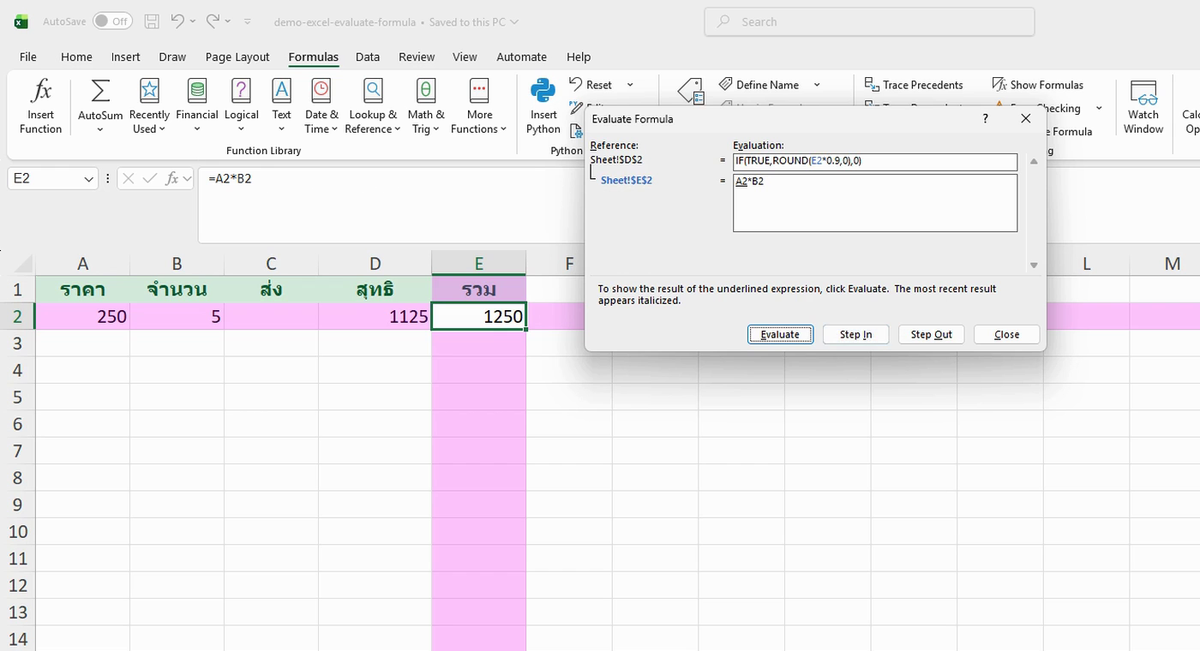Click formula bar text =A2*B2
The image size is (1200, 651).
tap(230, 178)
